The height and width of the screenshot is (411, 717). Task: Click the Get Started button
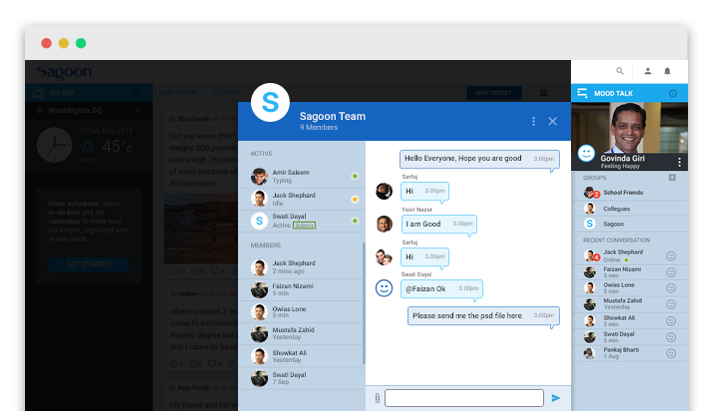point(89,264)
